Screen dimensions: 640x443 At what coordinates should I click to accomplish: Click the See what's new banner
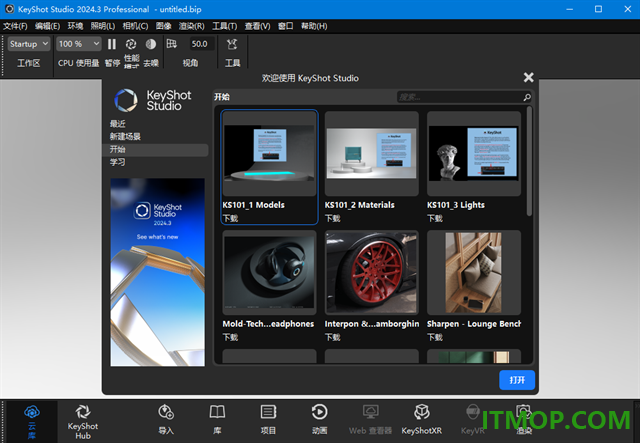coord(158,272)
